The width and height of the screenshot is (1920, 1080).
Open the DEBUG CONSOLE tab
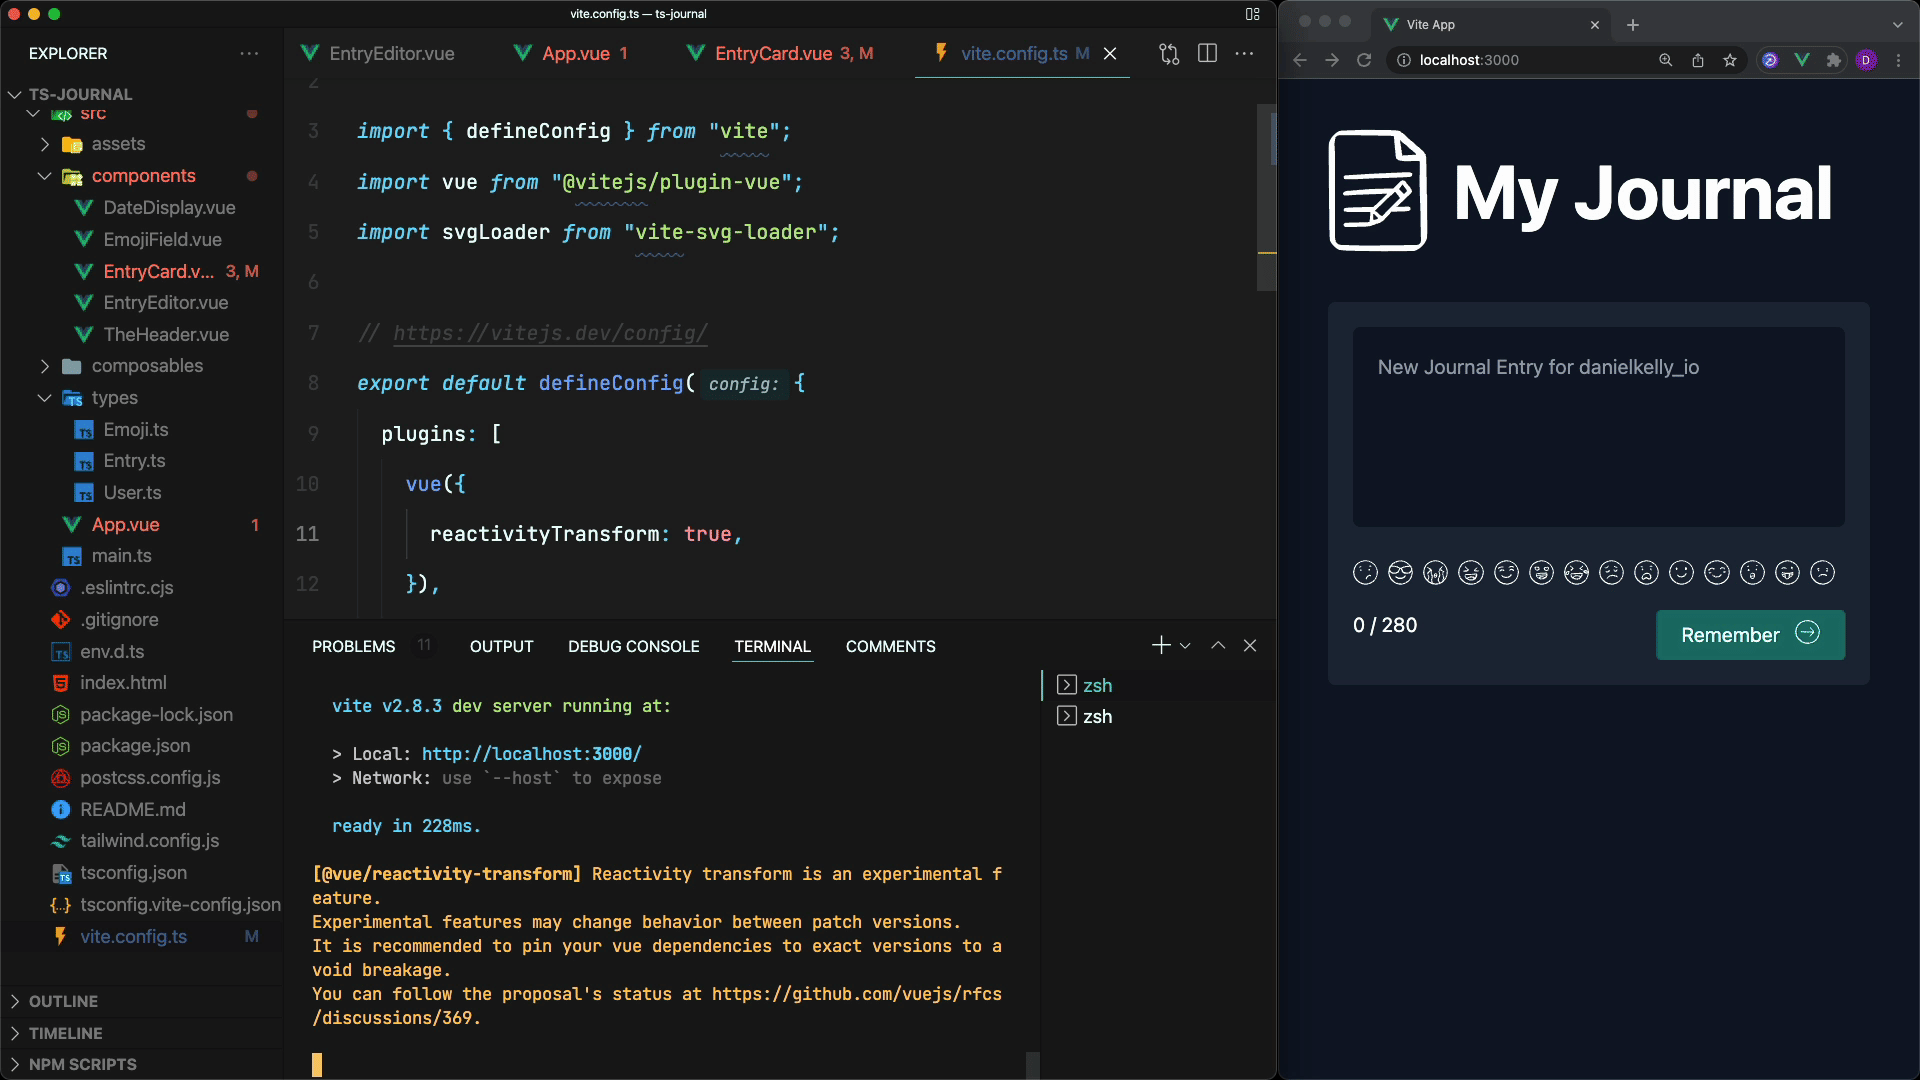point(634,647)
